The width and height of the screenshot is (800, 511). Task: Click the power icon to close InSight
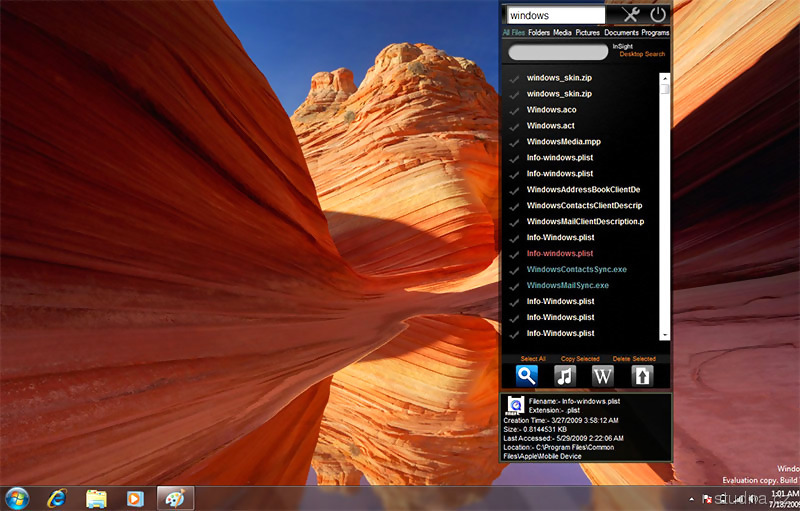pyautogui.click(x=658, y=15)
